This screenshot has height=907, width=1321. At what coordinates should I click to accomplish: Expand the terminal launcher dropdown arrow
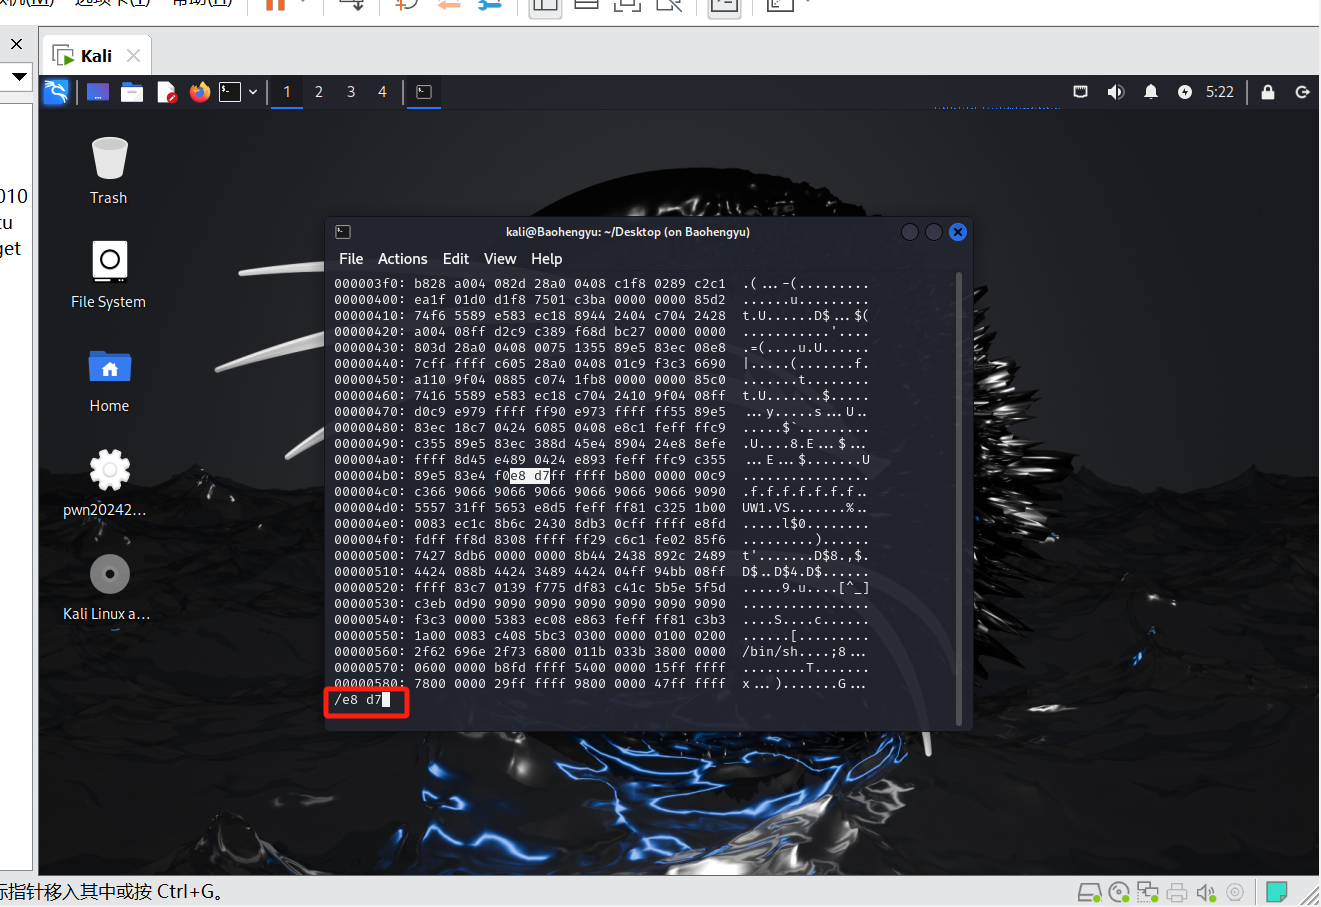[x=253, y=92]
